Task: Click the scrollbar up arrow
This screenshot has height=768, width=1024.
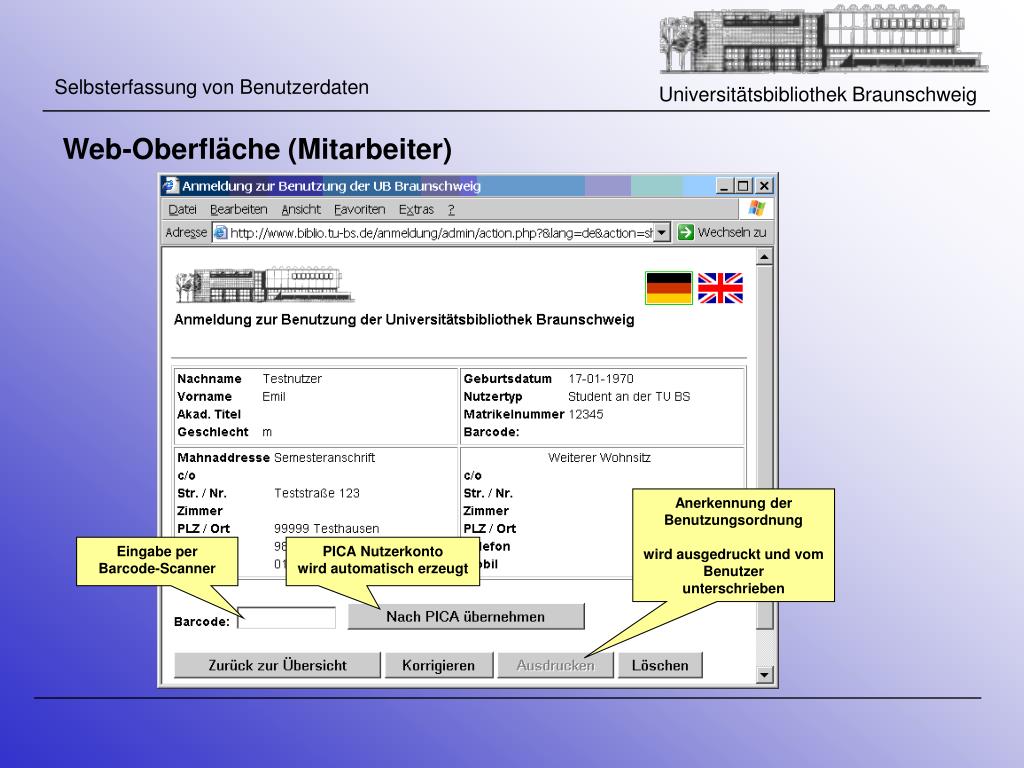Action: (764, 257)
